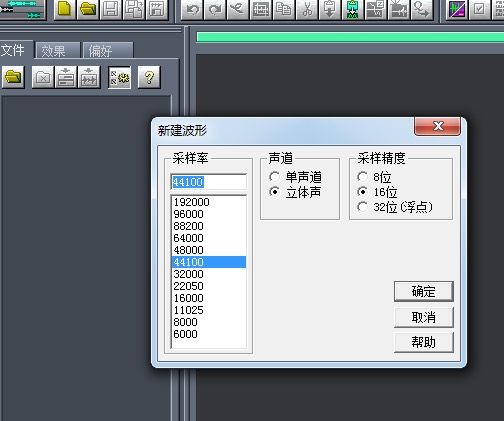Select 6000 in sample rate list
Image resolution: width=504 pixels, height=421 pixels.
pos(209,334)
